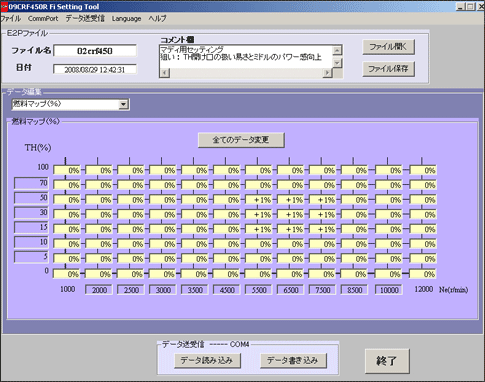
Task: Select the ファイル名 field showing 02crf450
Action: click(95, 51)
